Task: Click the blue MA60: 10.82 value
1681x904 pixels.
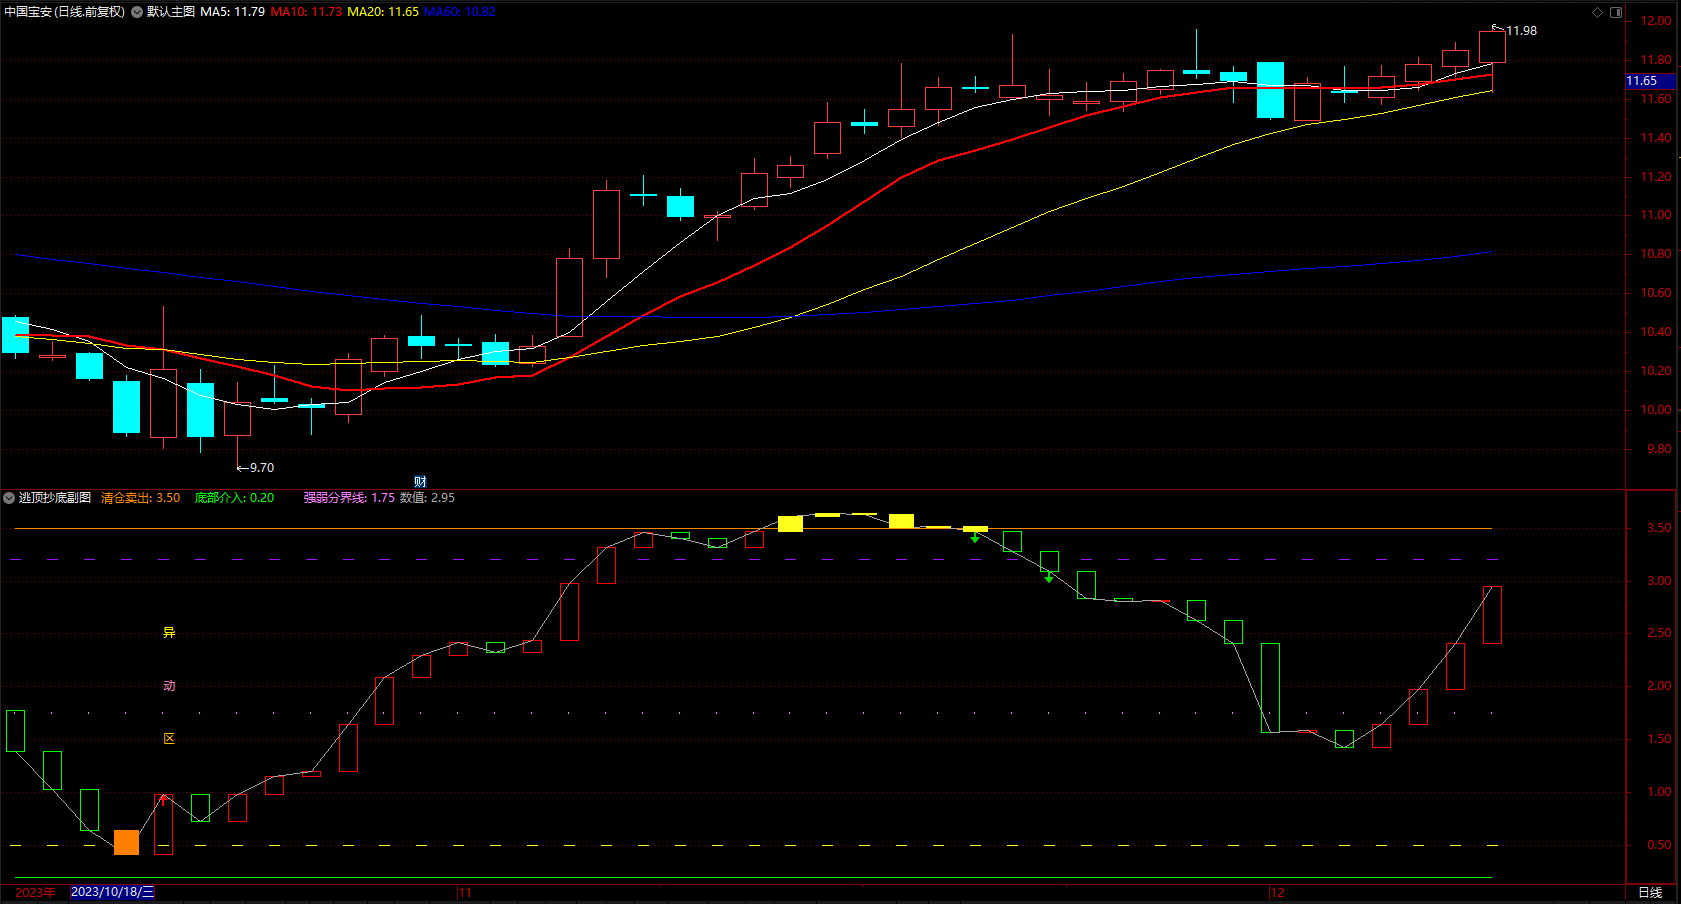Action: [x=460, y=12]
